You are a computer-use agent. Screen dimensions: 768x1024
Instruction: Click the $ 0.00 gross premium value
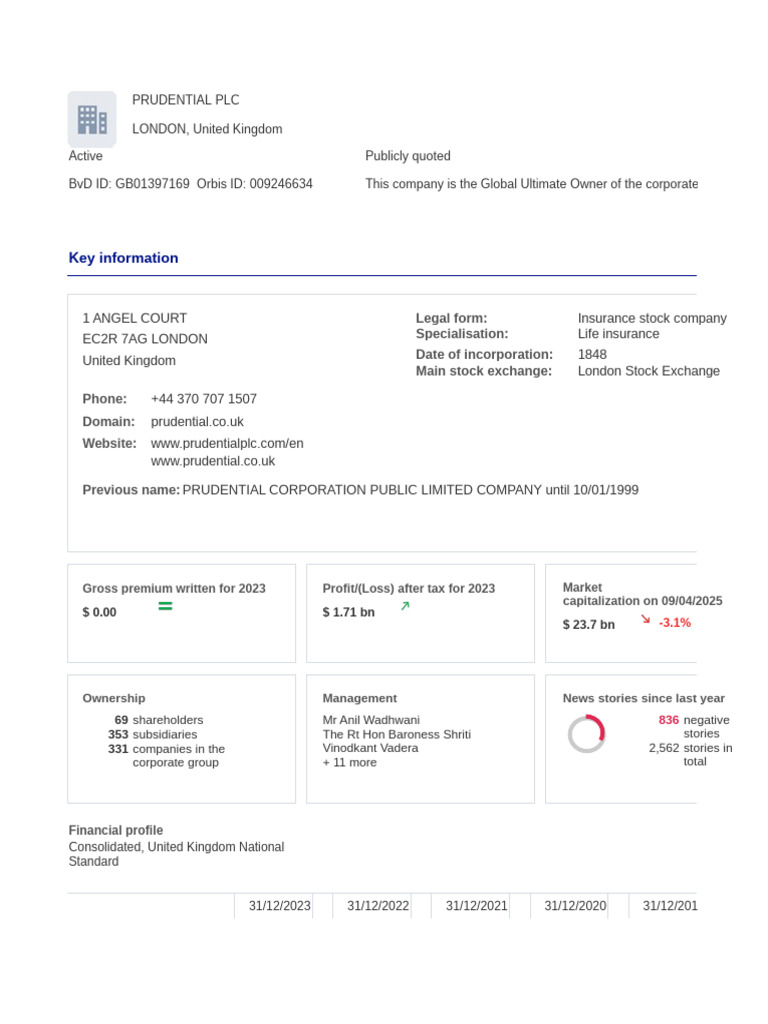(x=99, y=613)
